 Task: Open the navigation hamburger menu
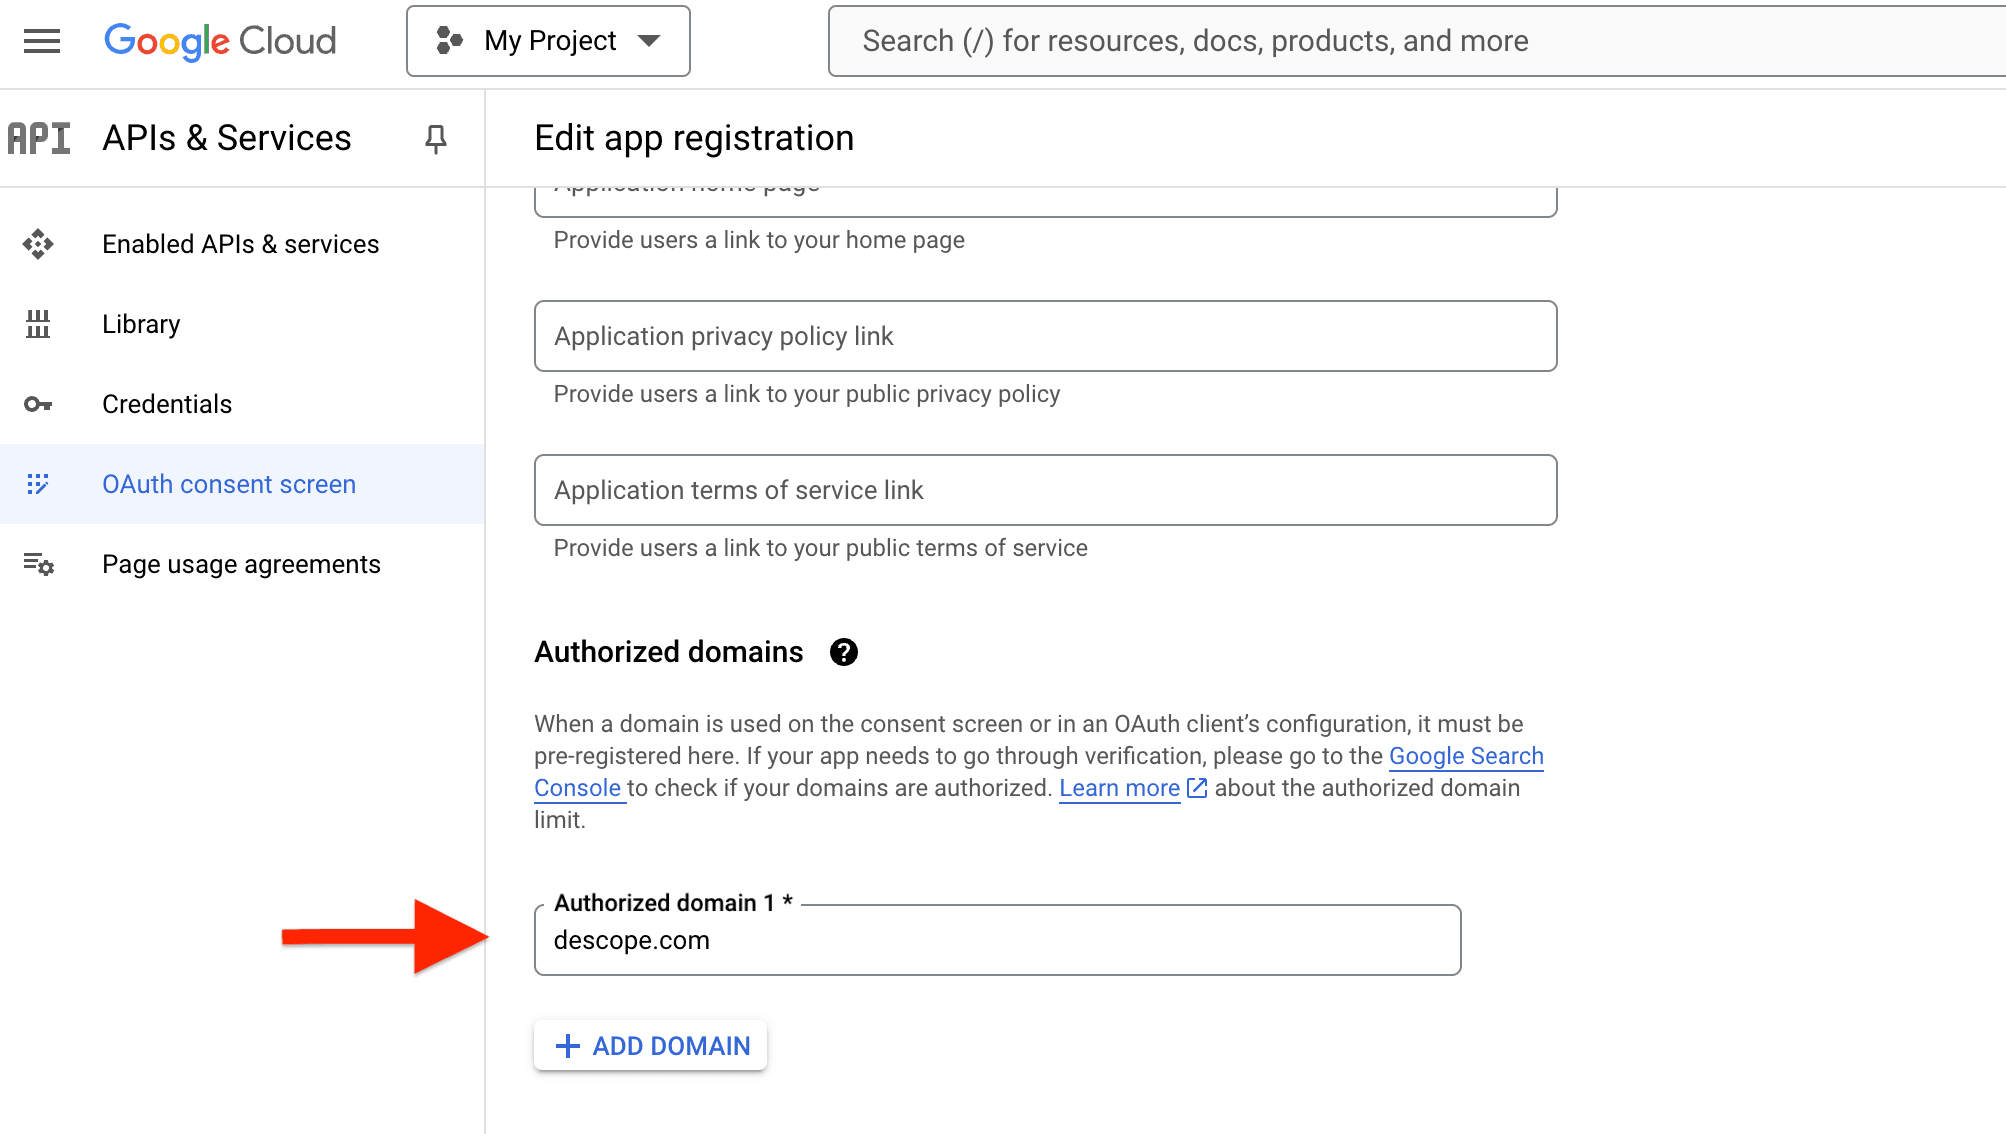pyautogui.click(x=40, y=40)
